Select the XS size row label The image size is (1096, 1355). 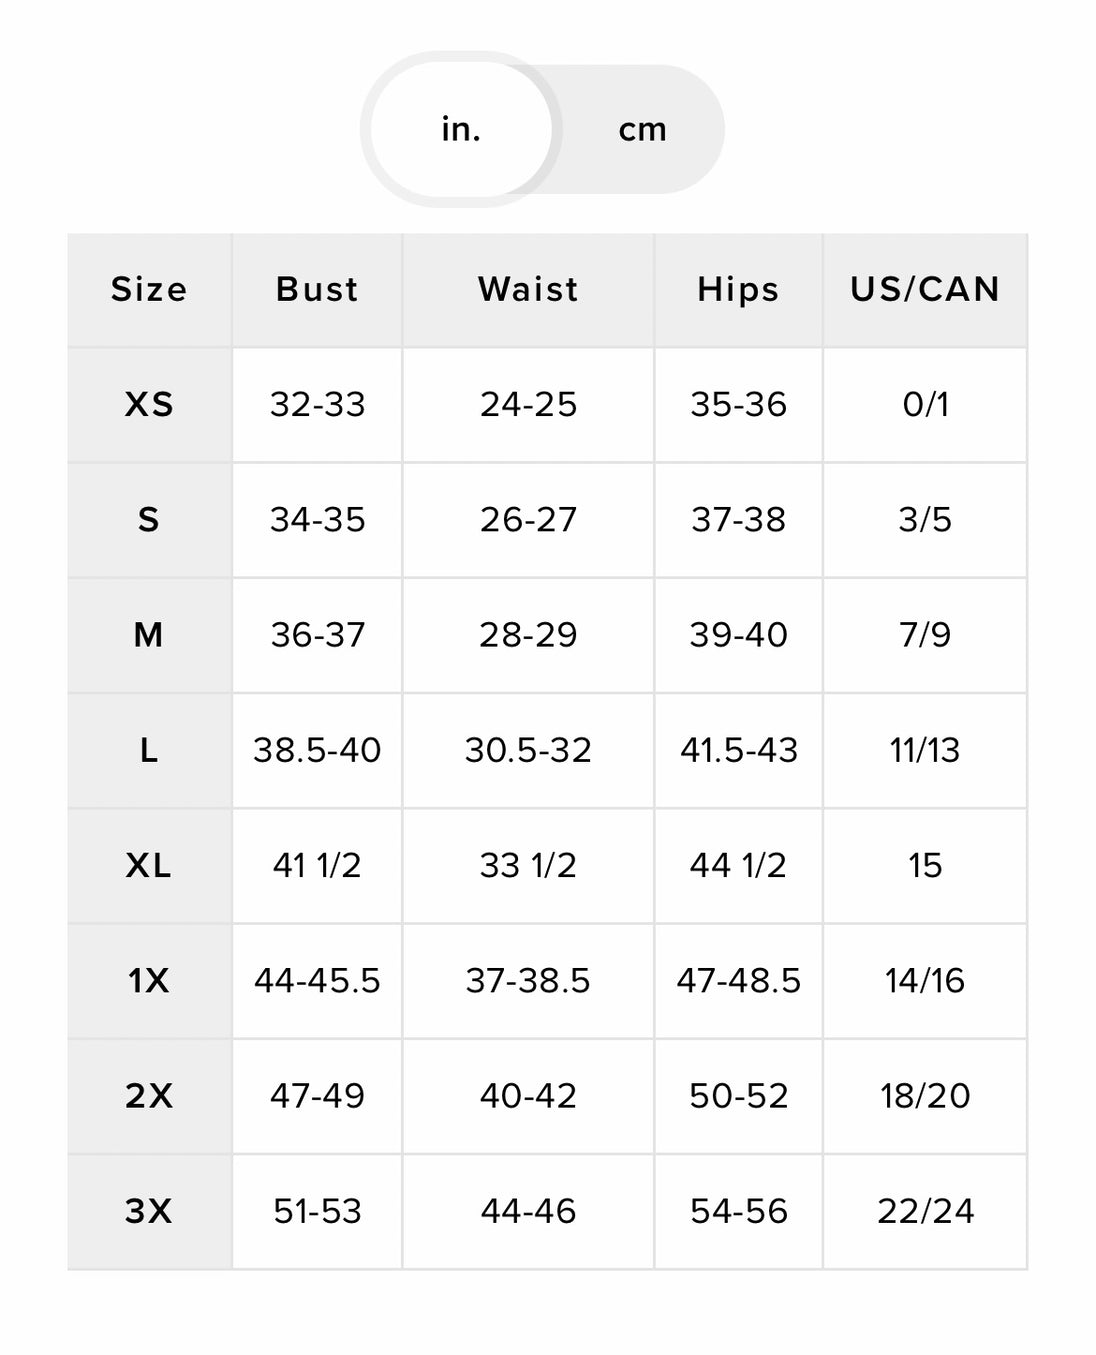(149, 405)
